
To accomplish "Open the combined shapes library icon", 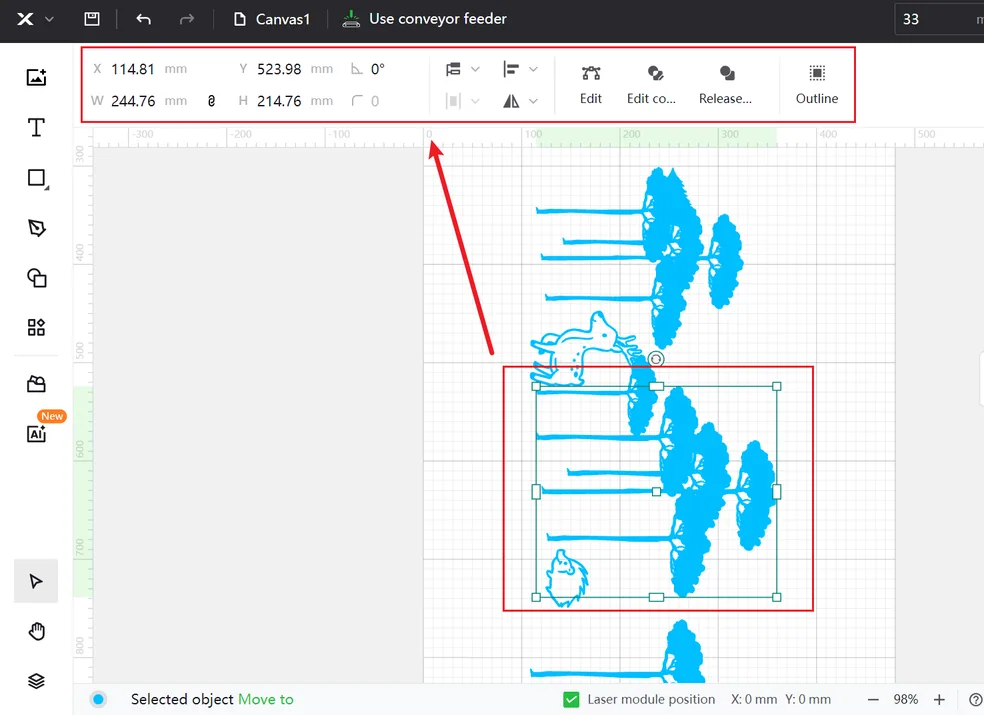I will 36,277.
